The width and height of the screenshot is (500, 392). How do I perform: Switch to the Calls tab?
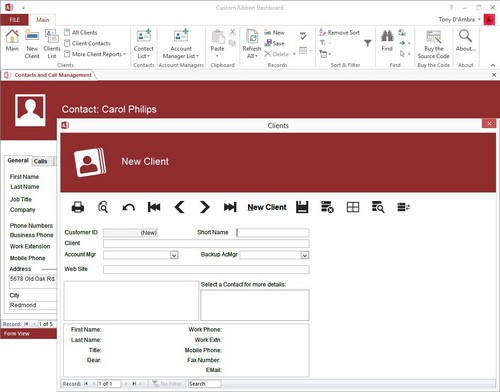click(x=41, y=161)
